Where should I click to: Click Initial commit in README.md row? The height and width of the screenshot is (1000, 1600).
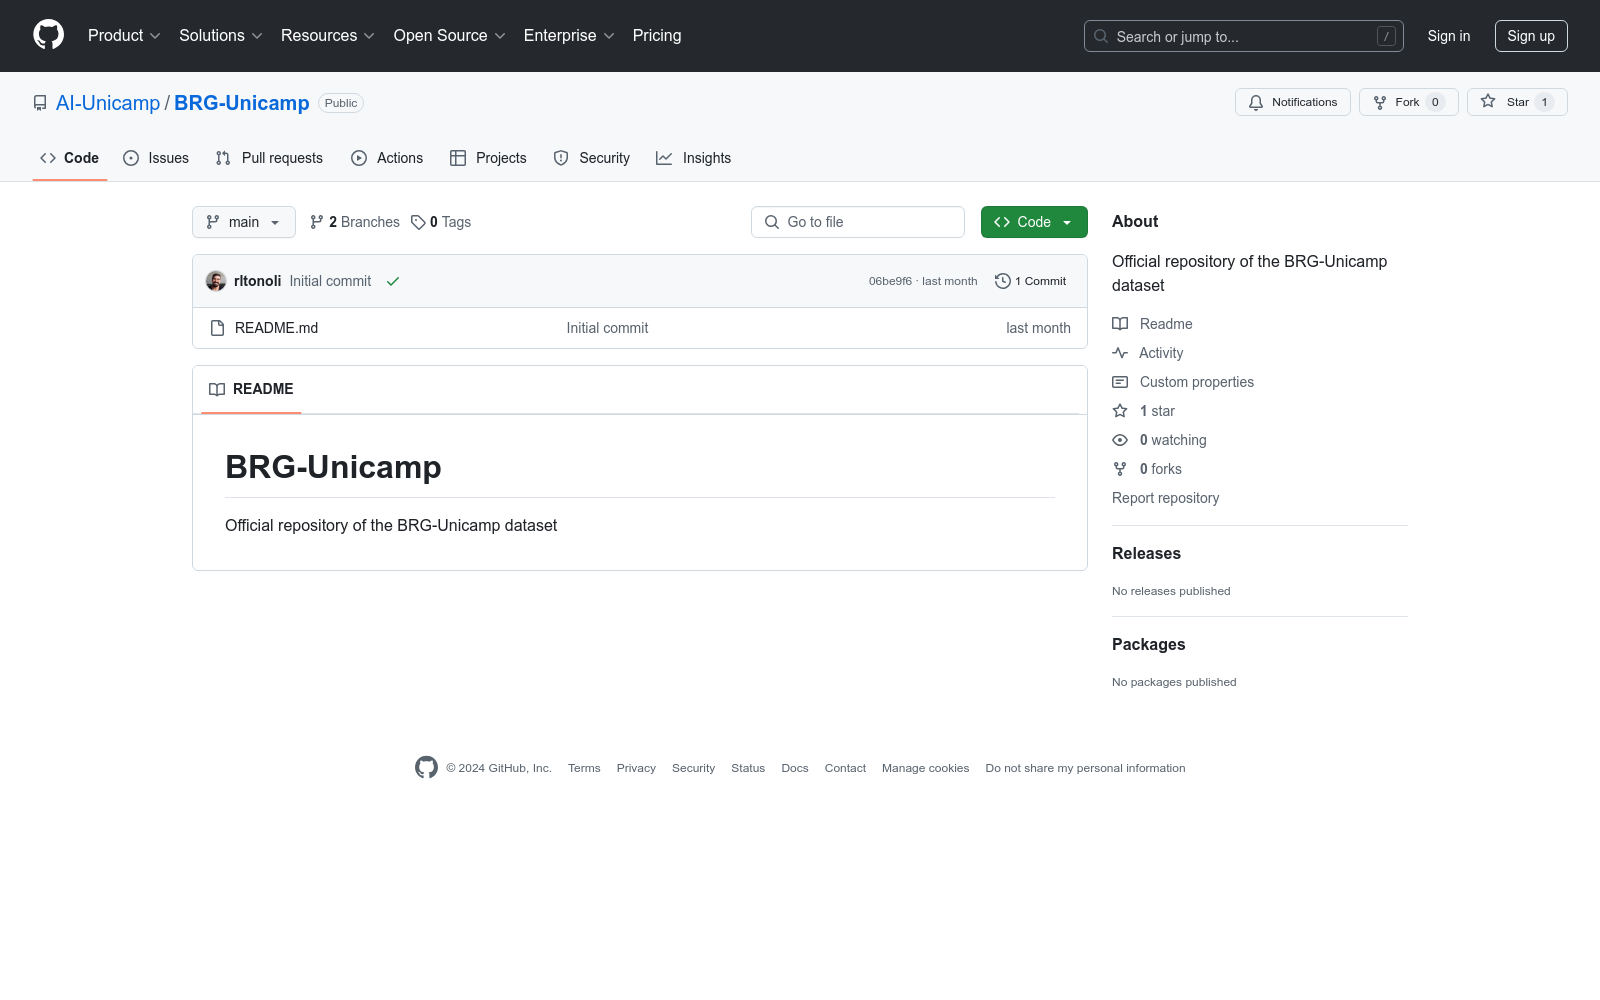pos(607,328)
